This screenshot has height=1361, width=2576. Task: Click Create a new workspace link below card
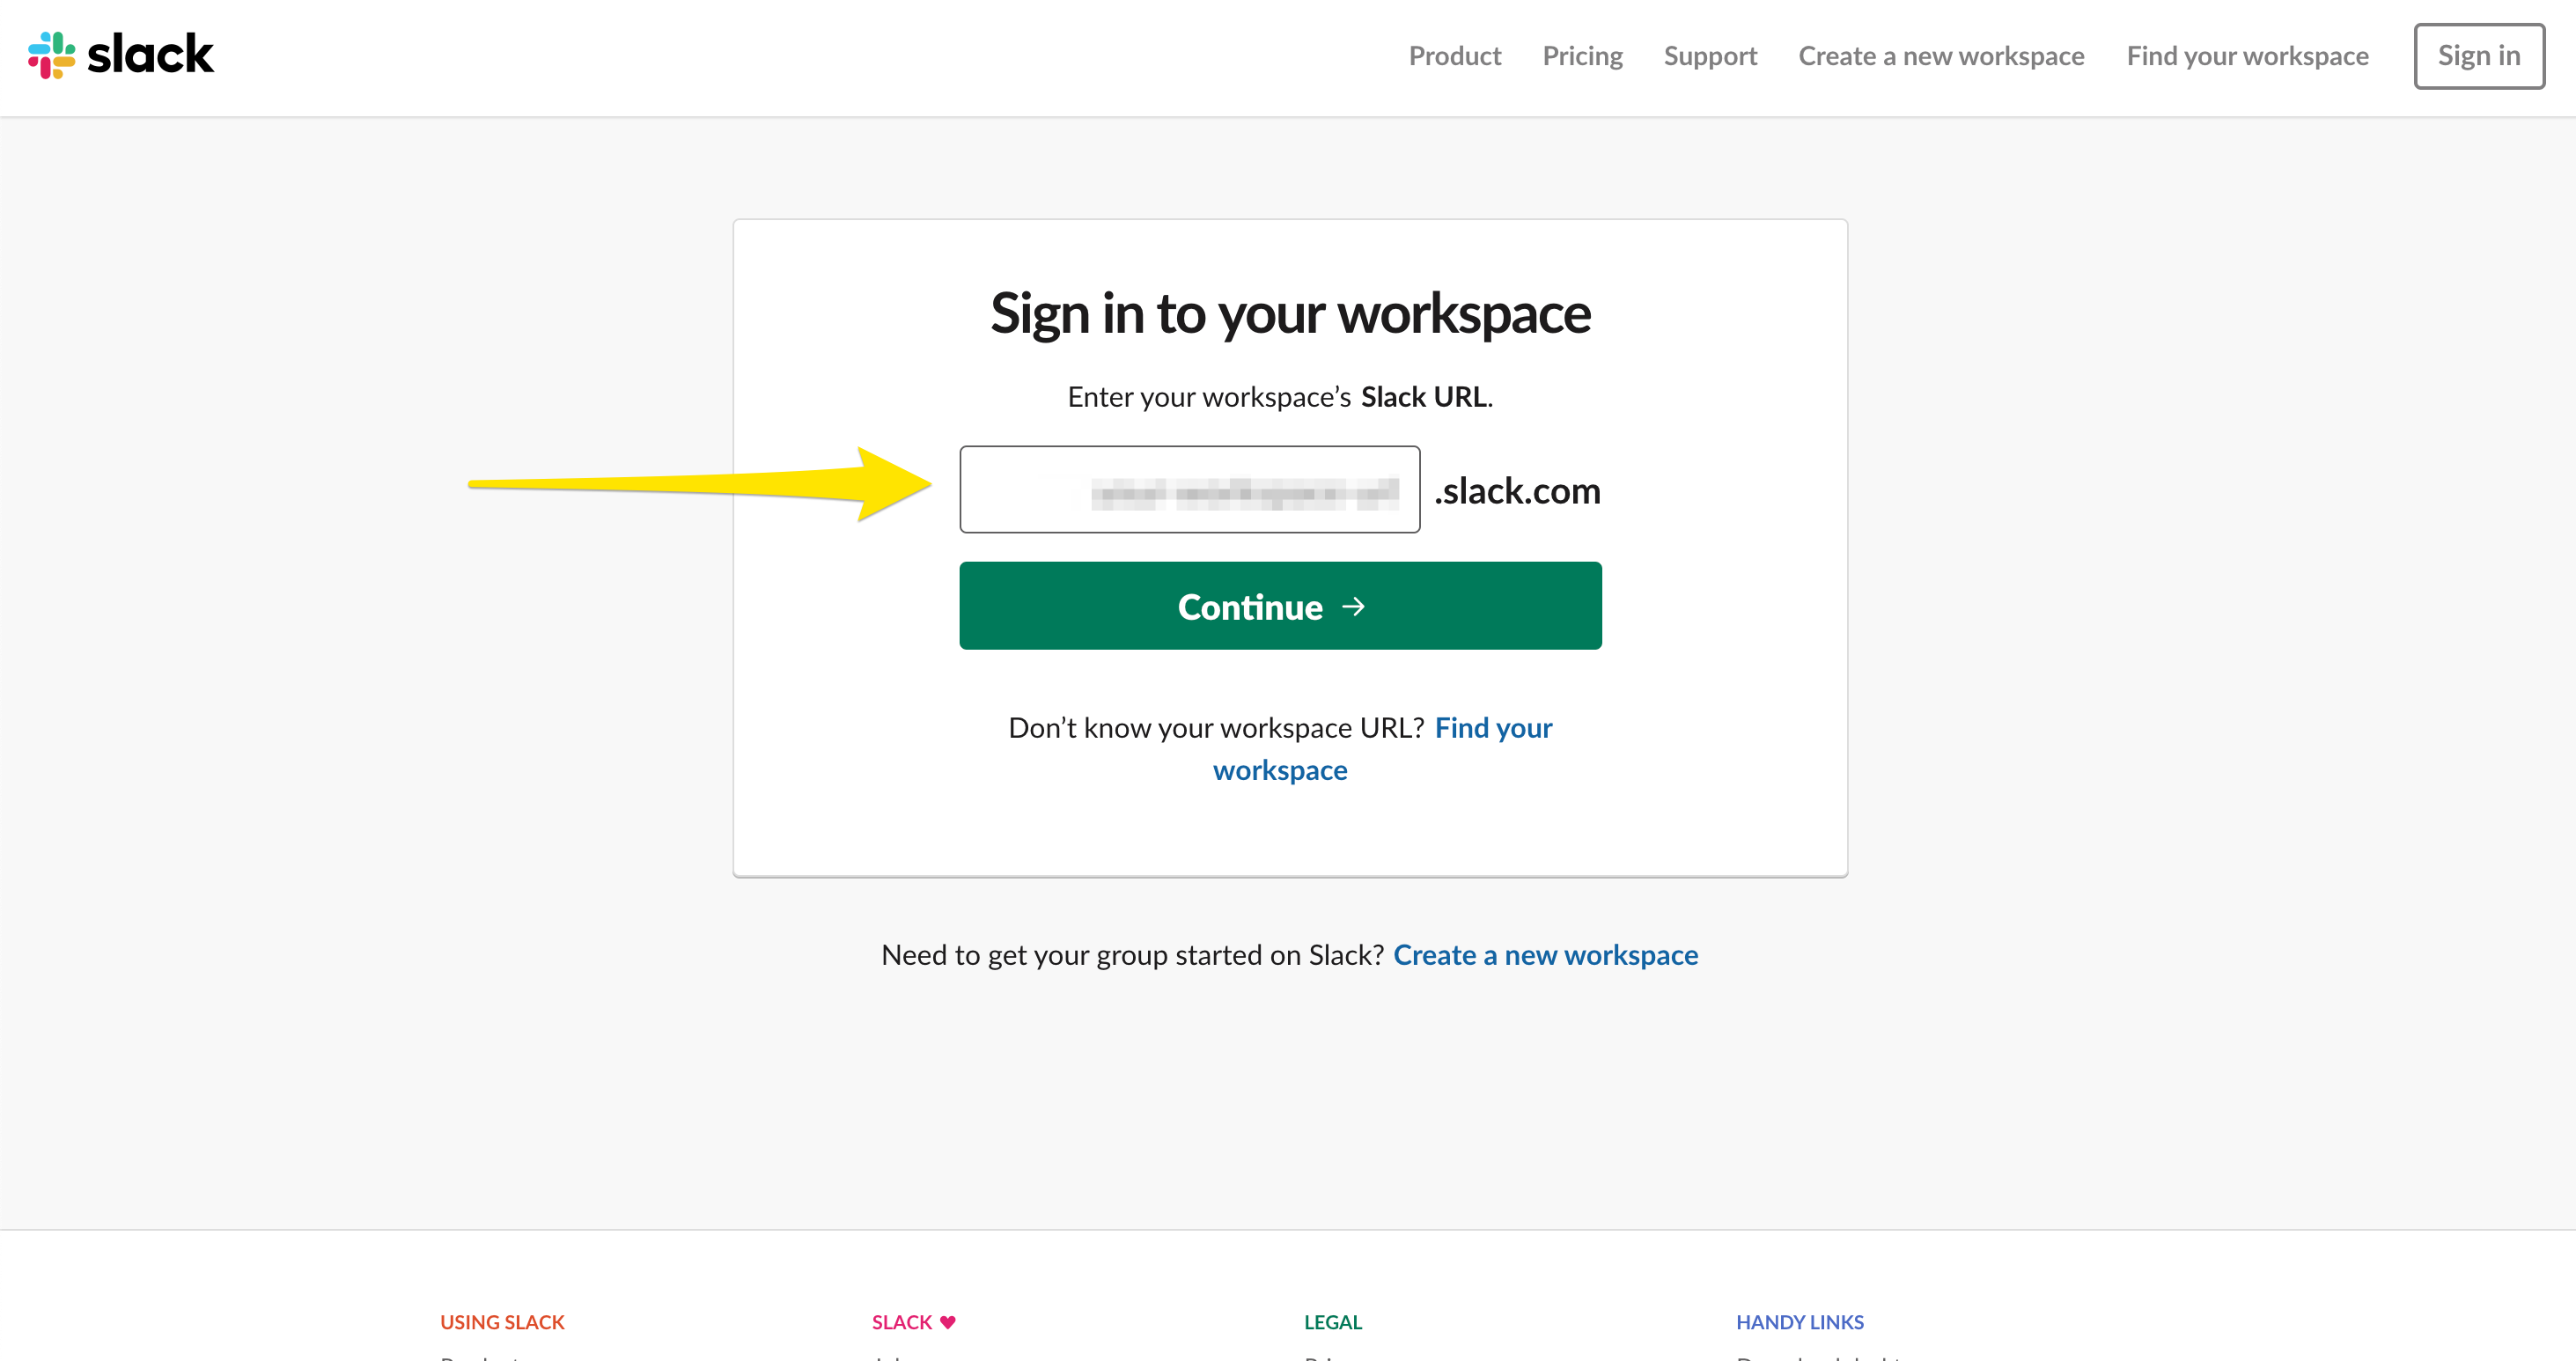coord(1545,954)
